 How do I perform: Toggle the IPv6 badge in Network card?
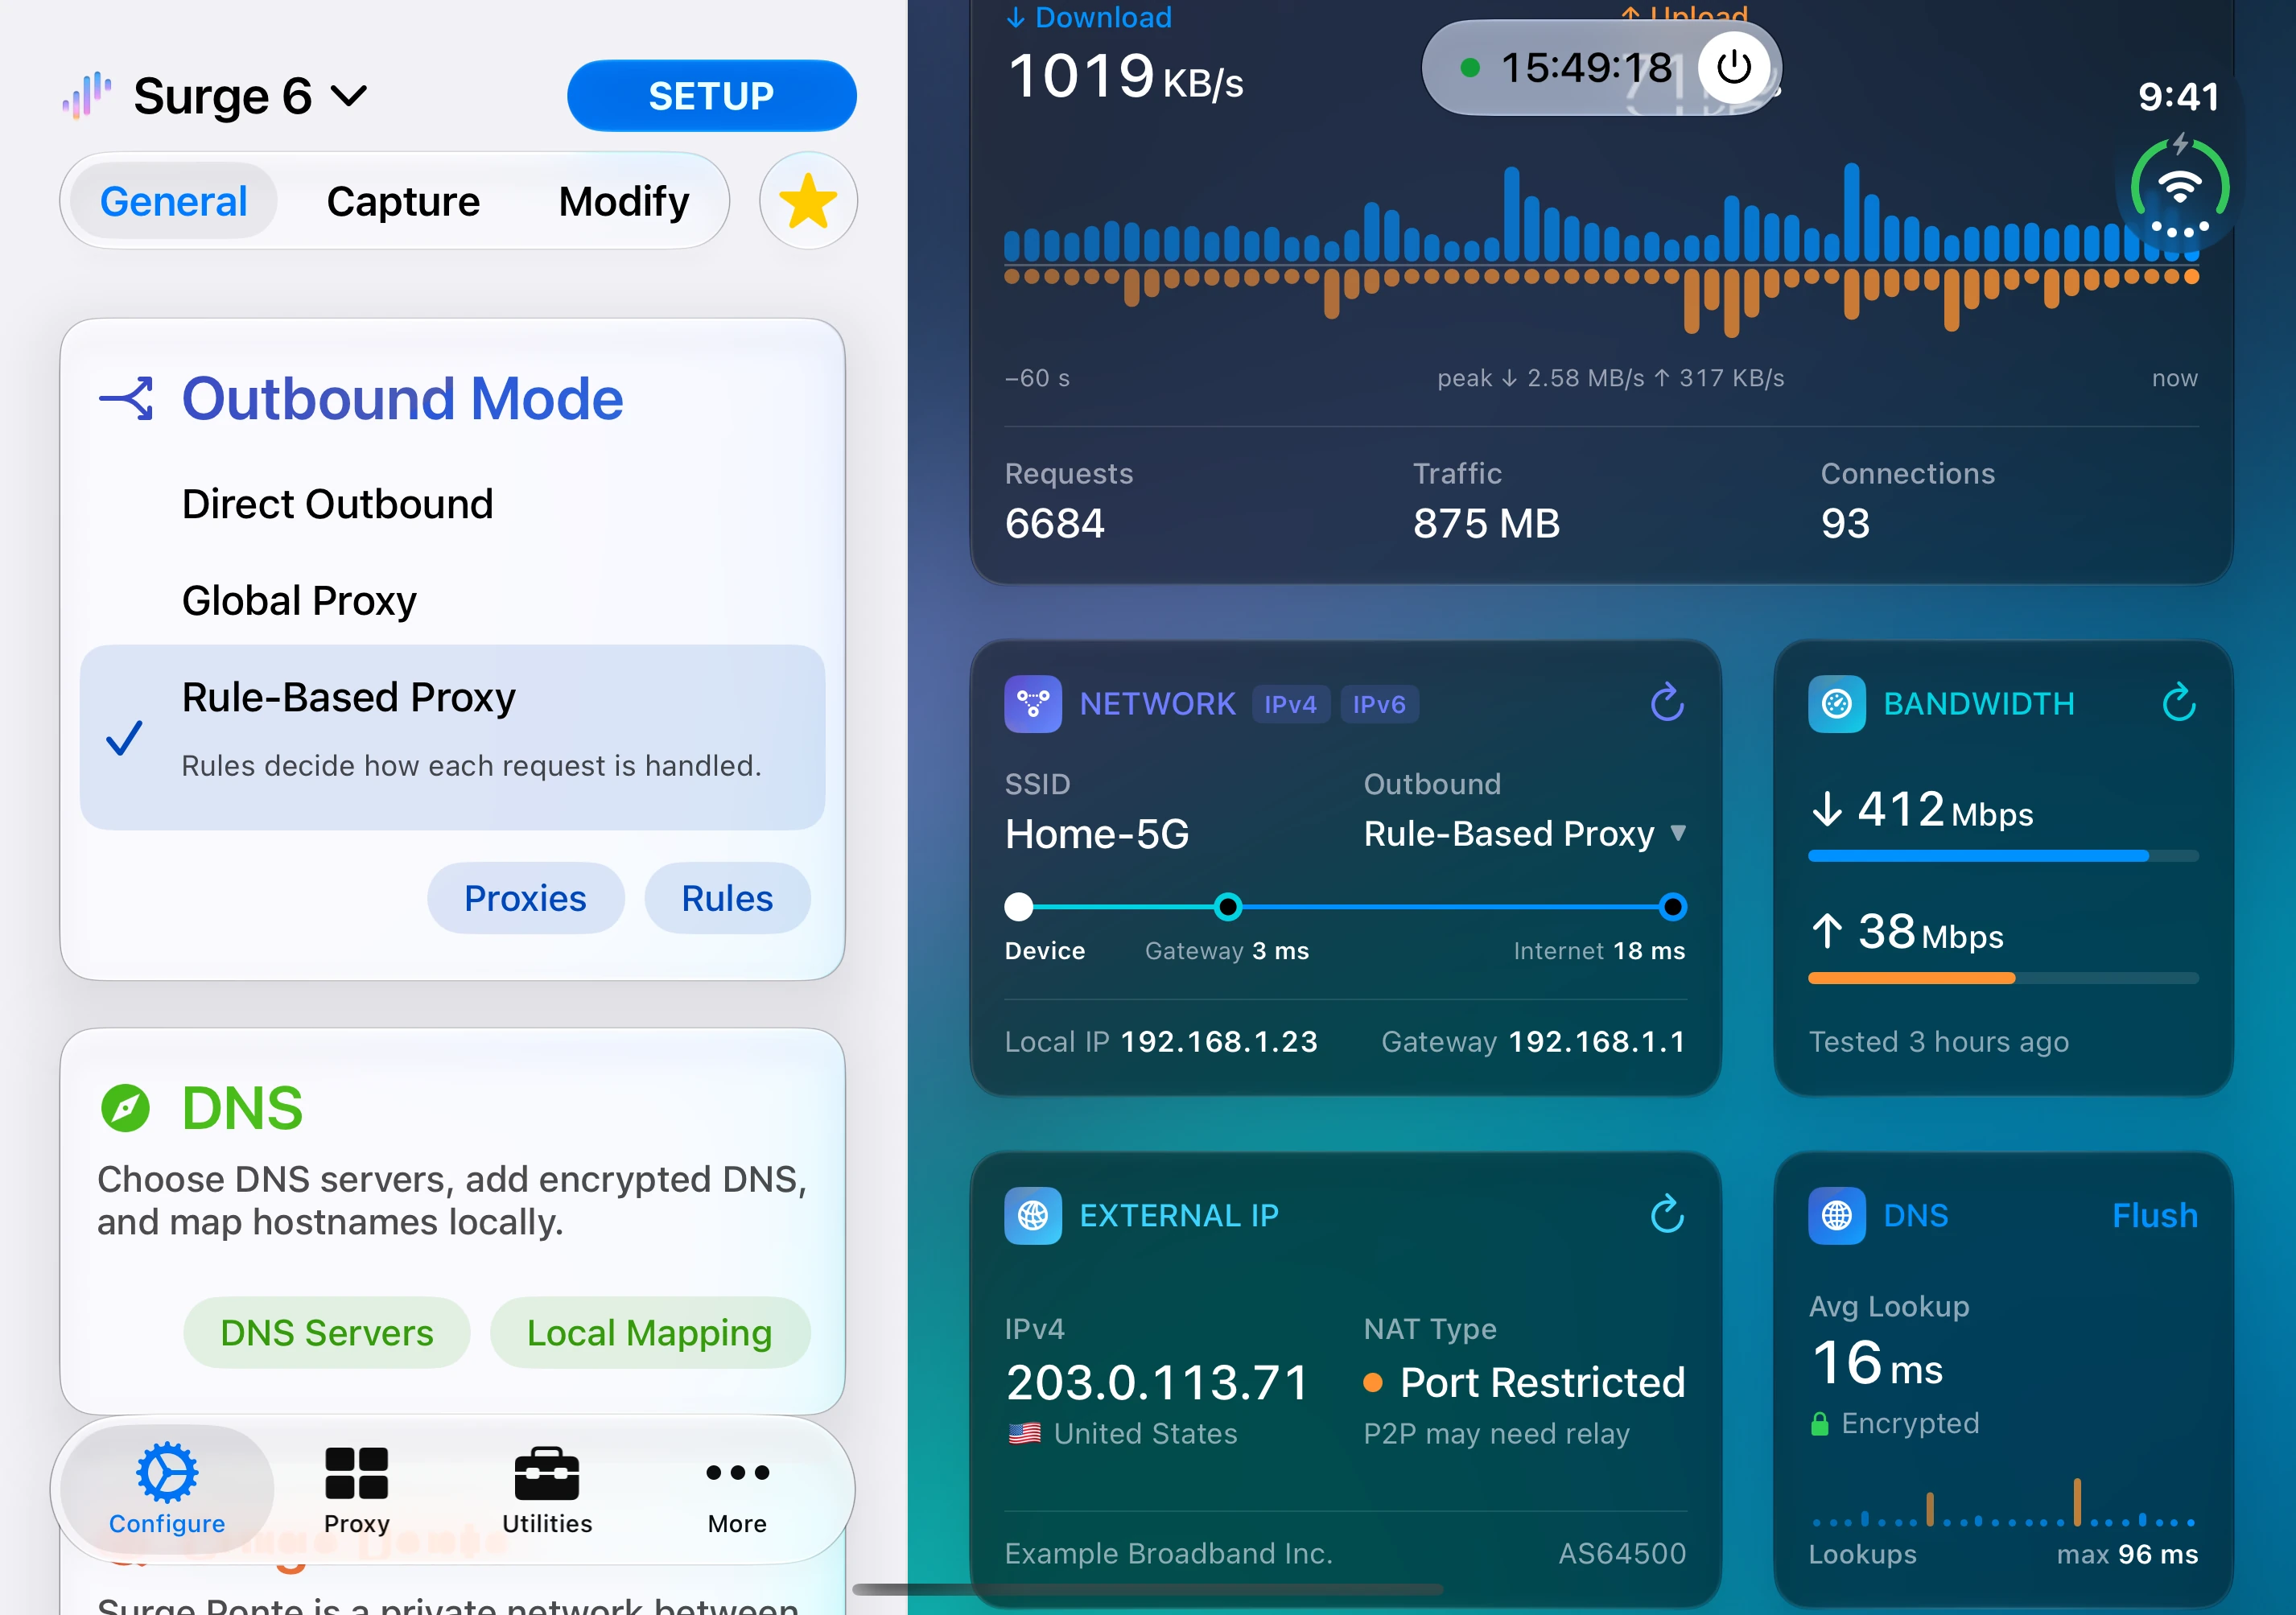tap(1379, 704)
